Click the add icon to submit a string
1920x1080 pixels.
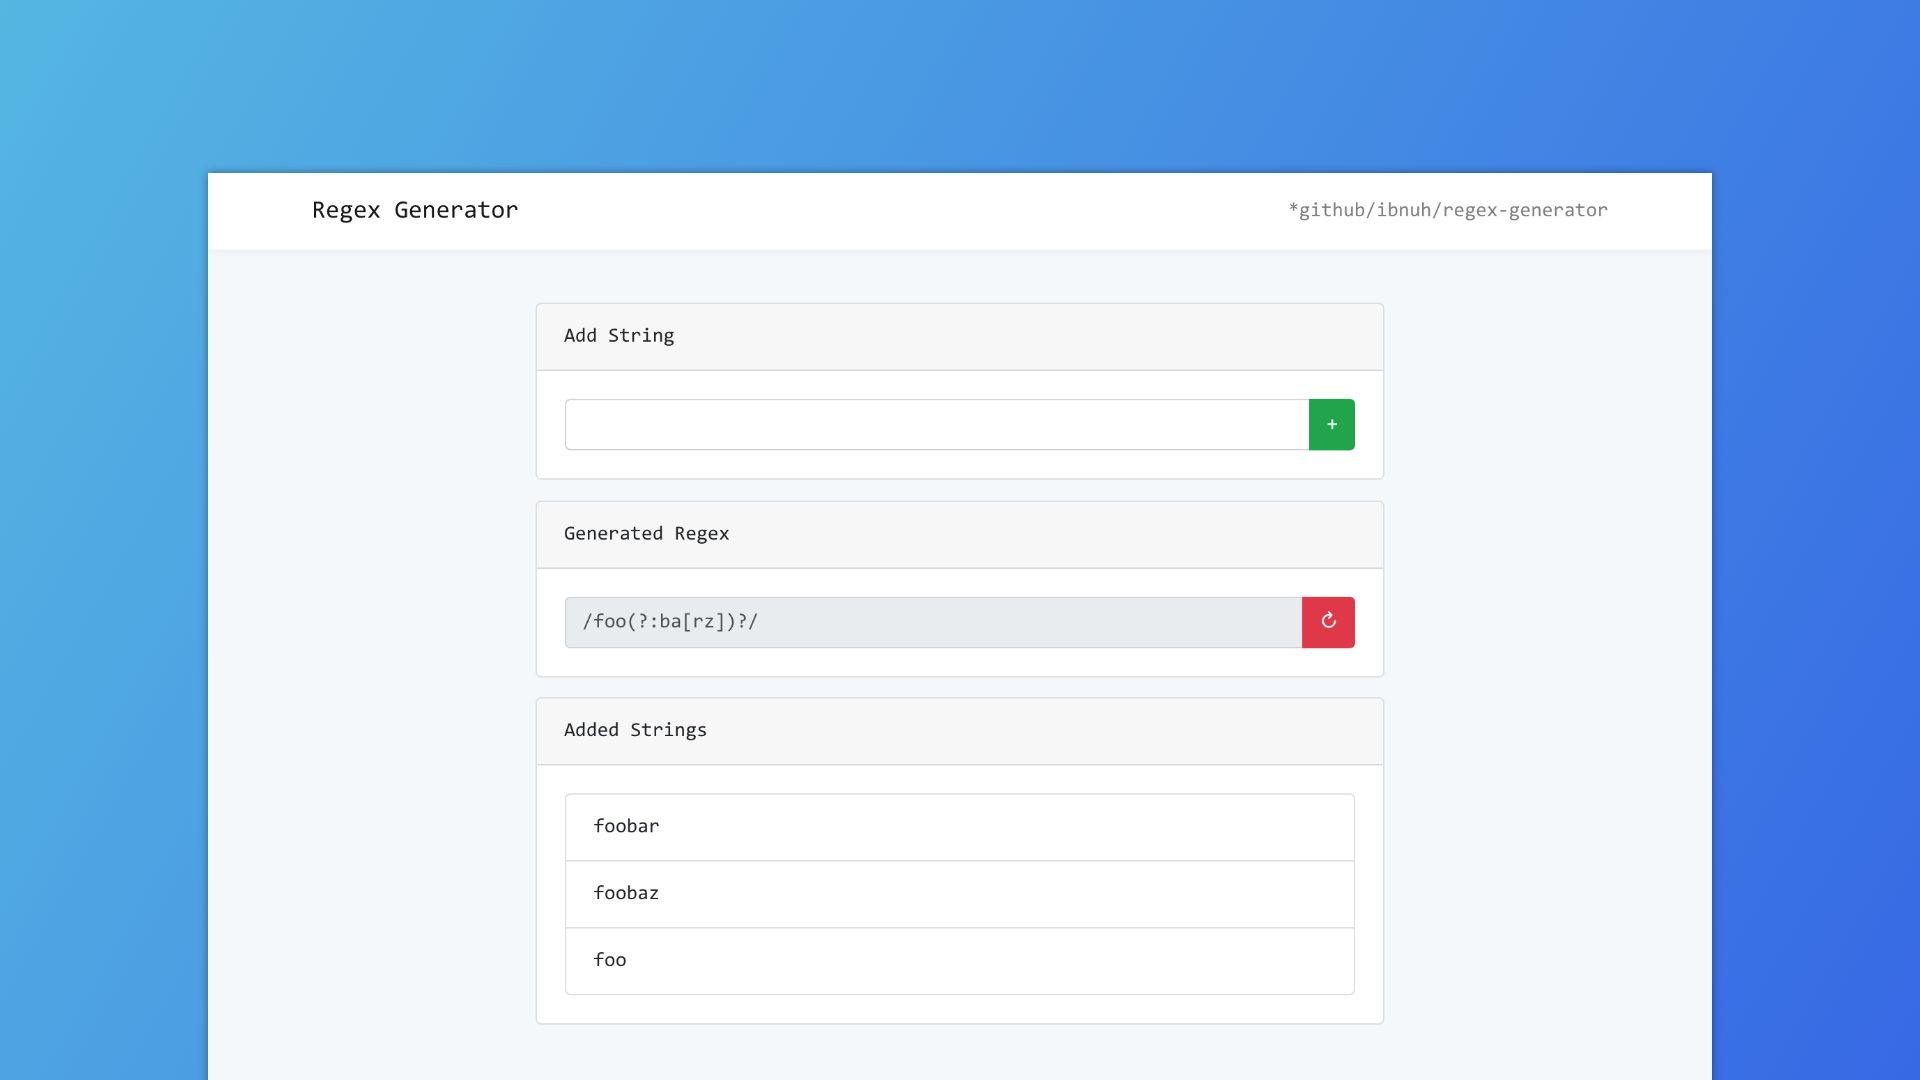pos(1331,424)
